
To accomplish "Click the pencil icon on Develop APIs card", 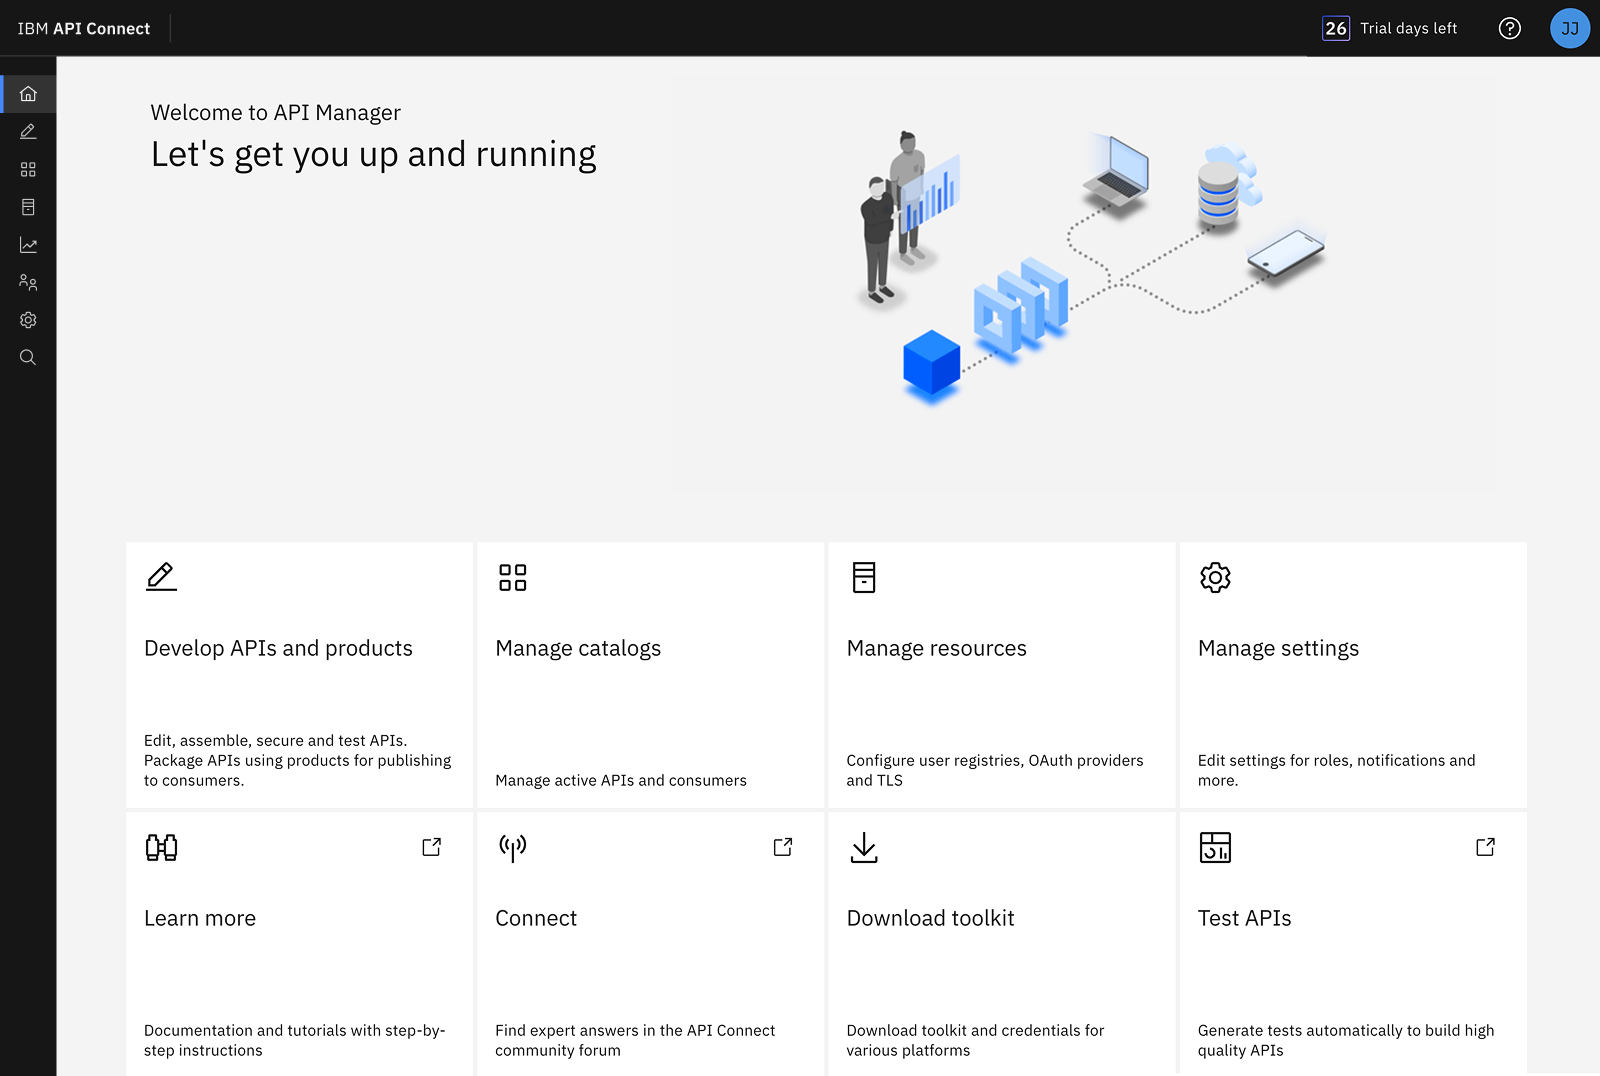I will pos(161,577).
